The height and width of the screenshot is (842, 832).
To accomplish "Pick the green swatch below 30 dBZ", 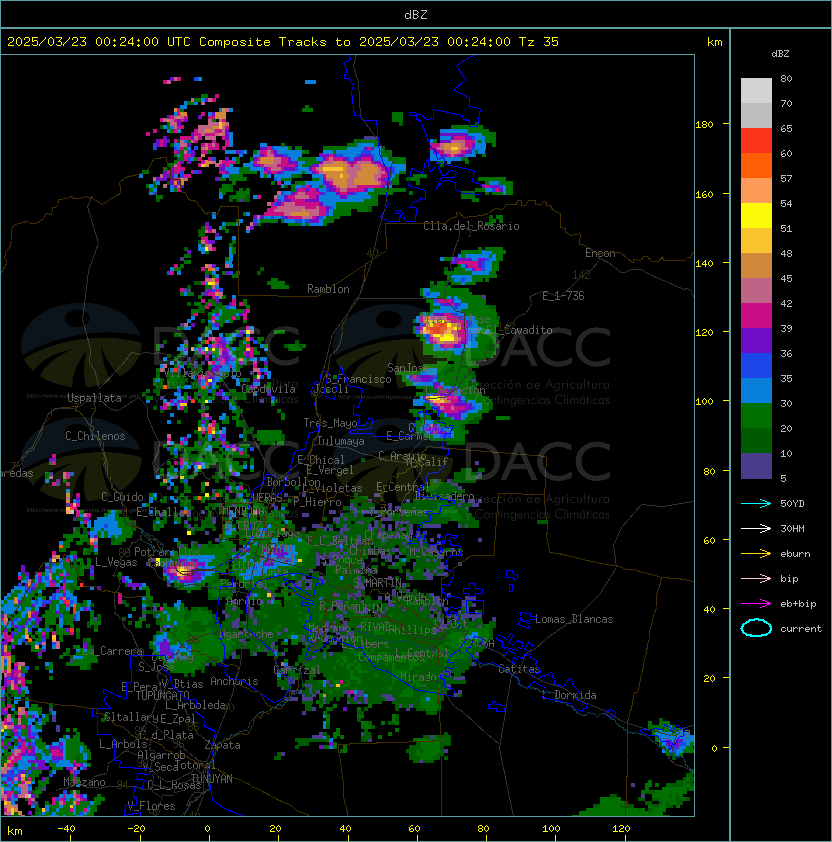I will [x=756, y=416].
